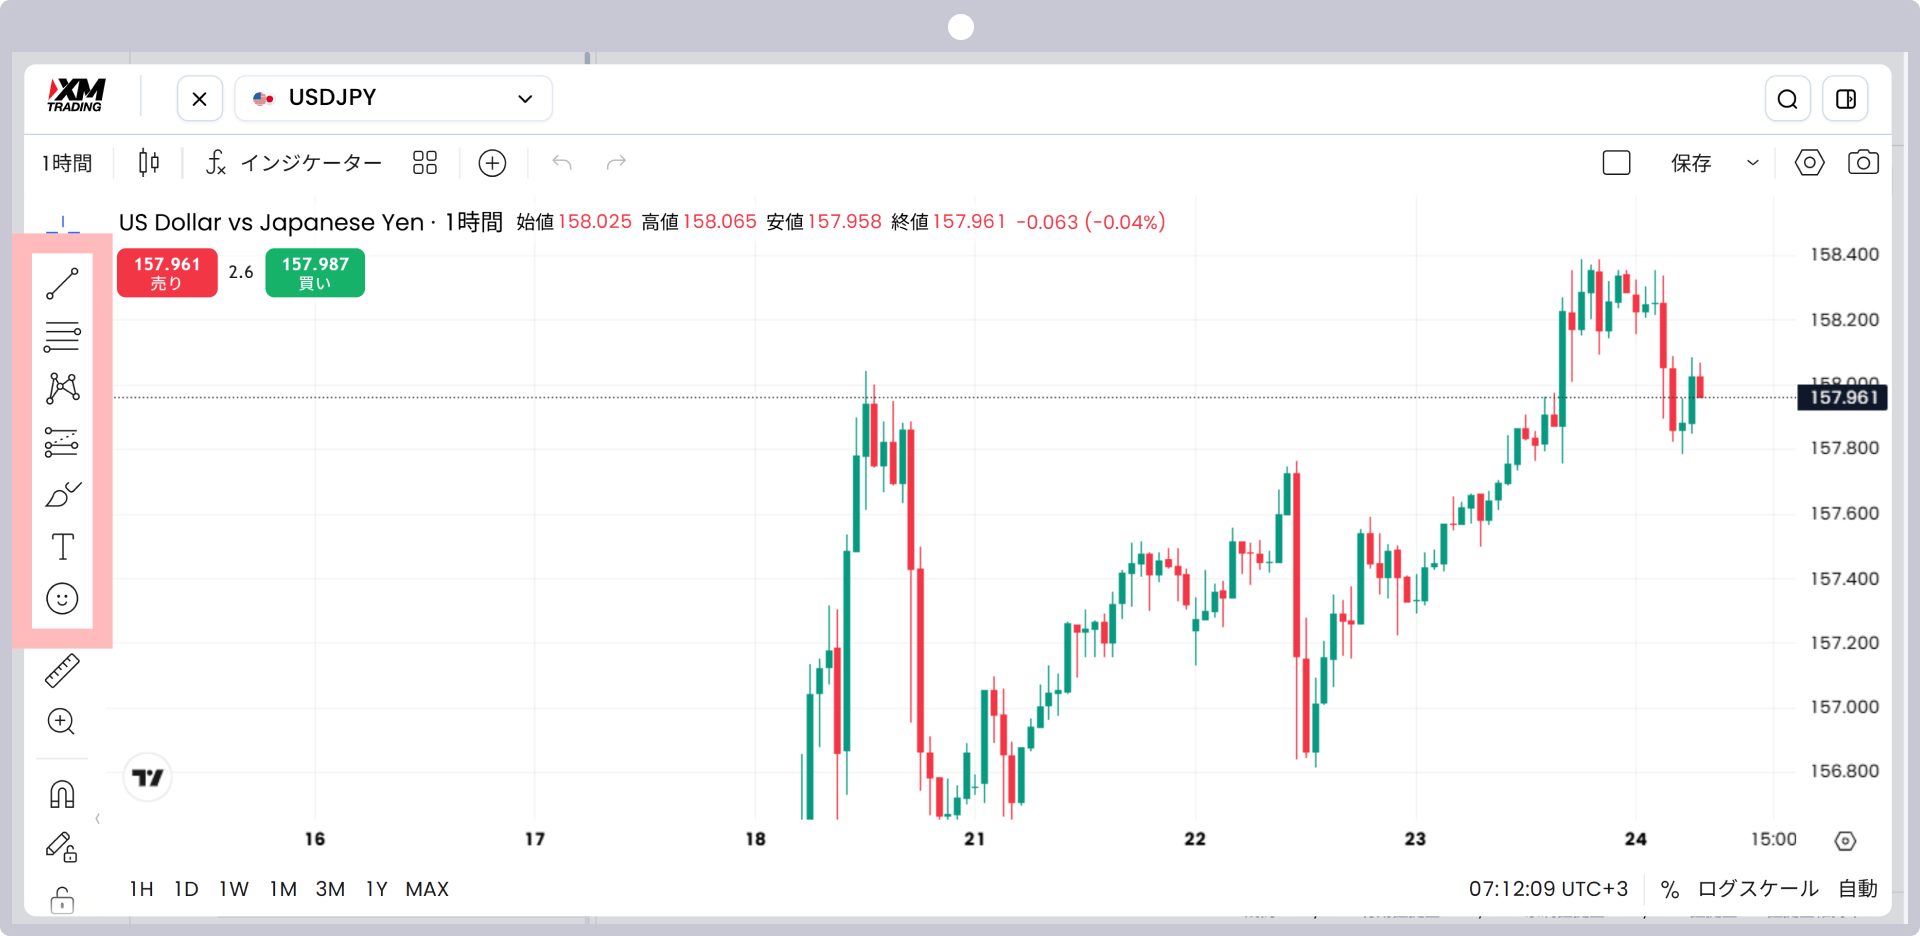Open the 1時間 timeframe selector
Viewport: 1920px width, 936px height.
67,163
